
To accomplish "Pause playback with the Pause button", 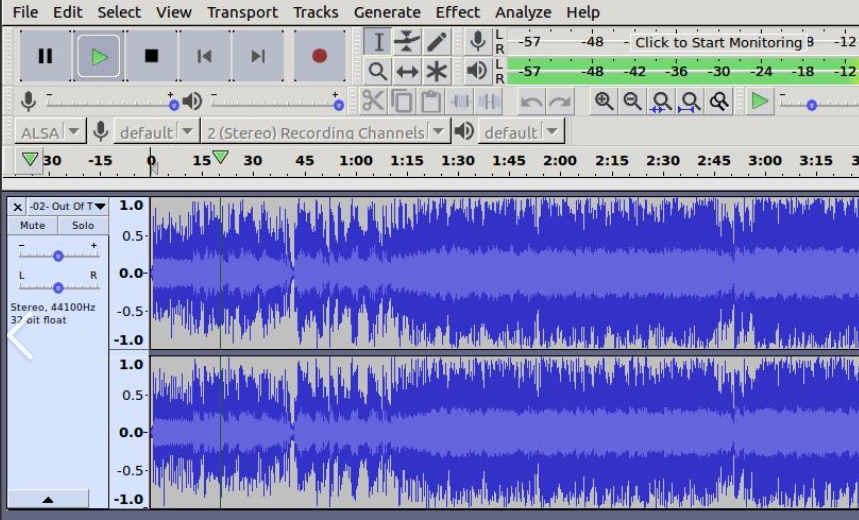I will pos(45,56).
